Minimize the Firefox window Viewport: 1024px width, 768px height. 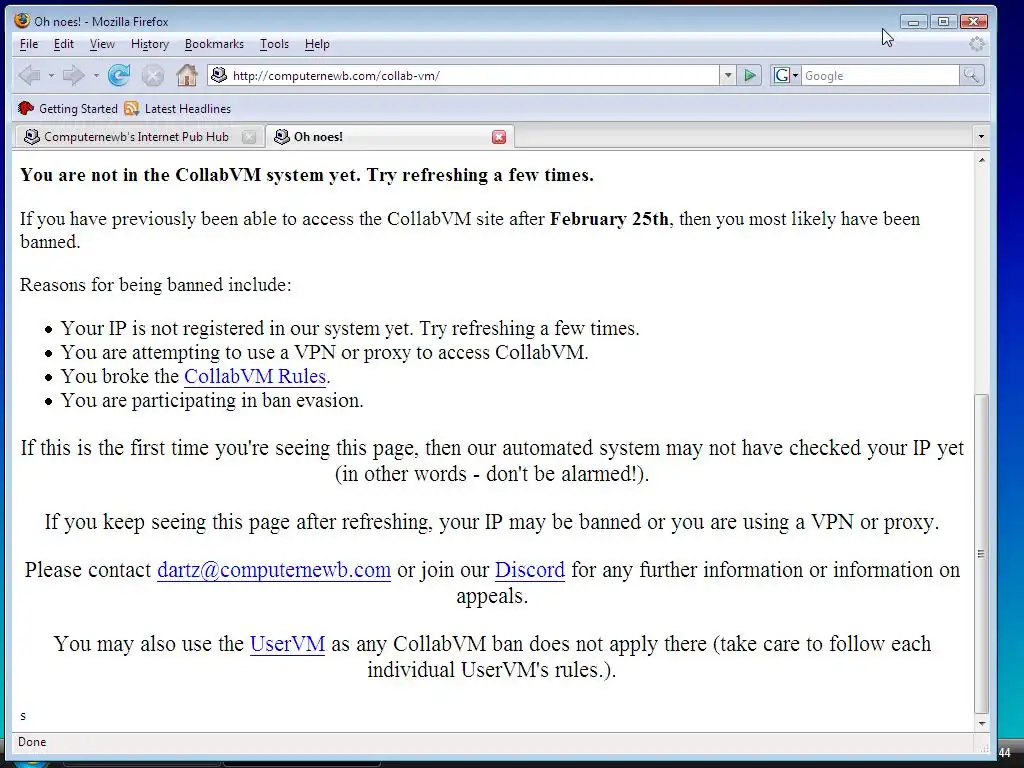[914, 22]
